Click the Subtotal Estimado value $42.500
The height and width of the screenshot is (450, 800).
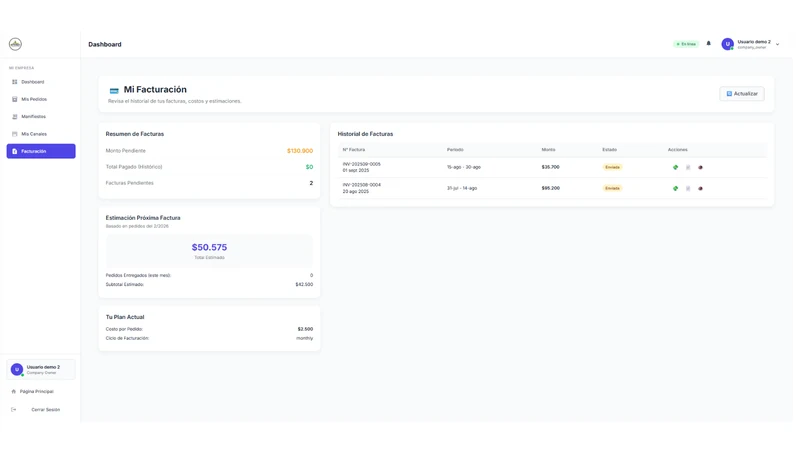(304, 284)
